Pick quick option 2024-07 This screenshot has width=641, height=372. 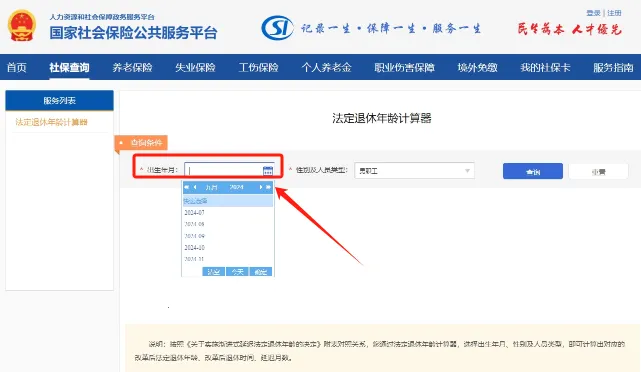[x=195, y=213]
